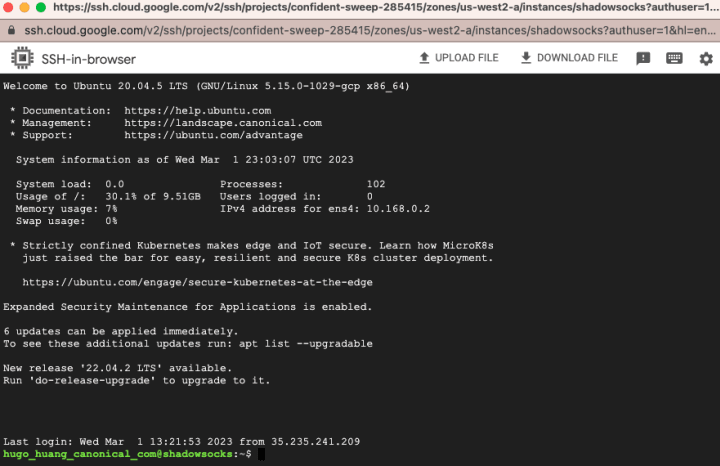Click the lock icon in address bar
The width and height of the screenshot is (720, 466).
click(x=12, y=30)
